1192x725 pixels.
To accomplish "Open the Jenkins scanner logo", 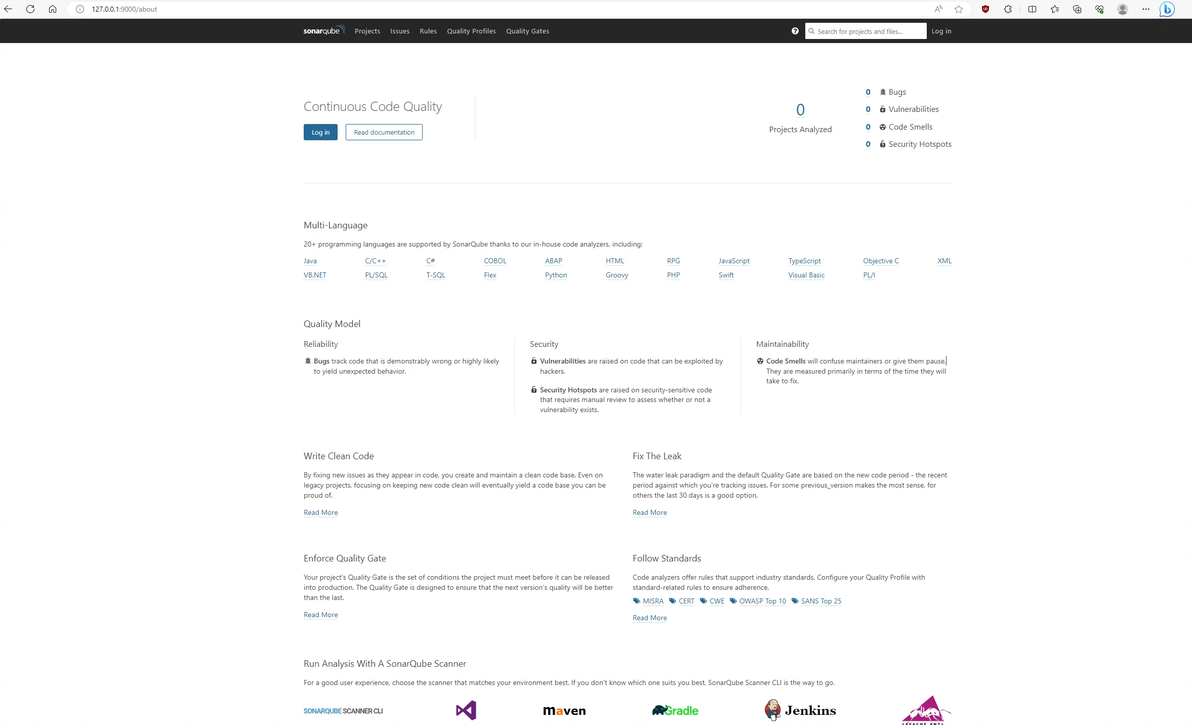I will pos(800,710).
